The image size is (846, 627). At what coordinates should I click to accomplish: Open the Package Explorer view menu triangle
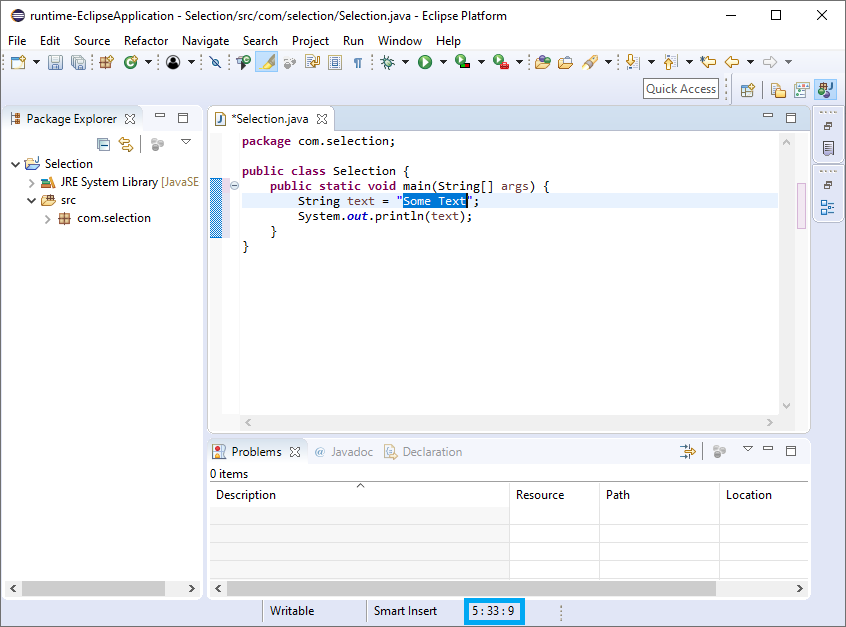[x=187, y=143]
